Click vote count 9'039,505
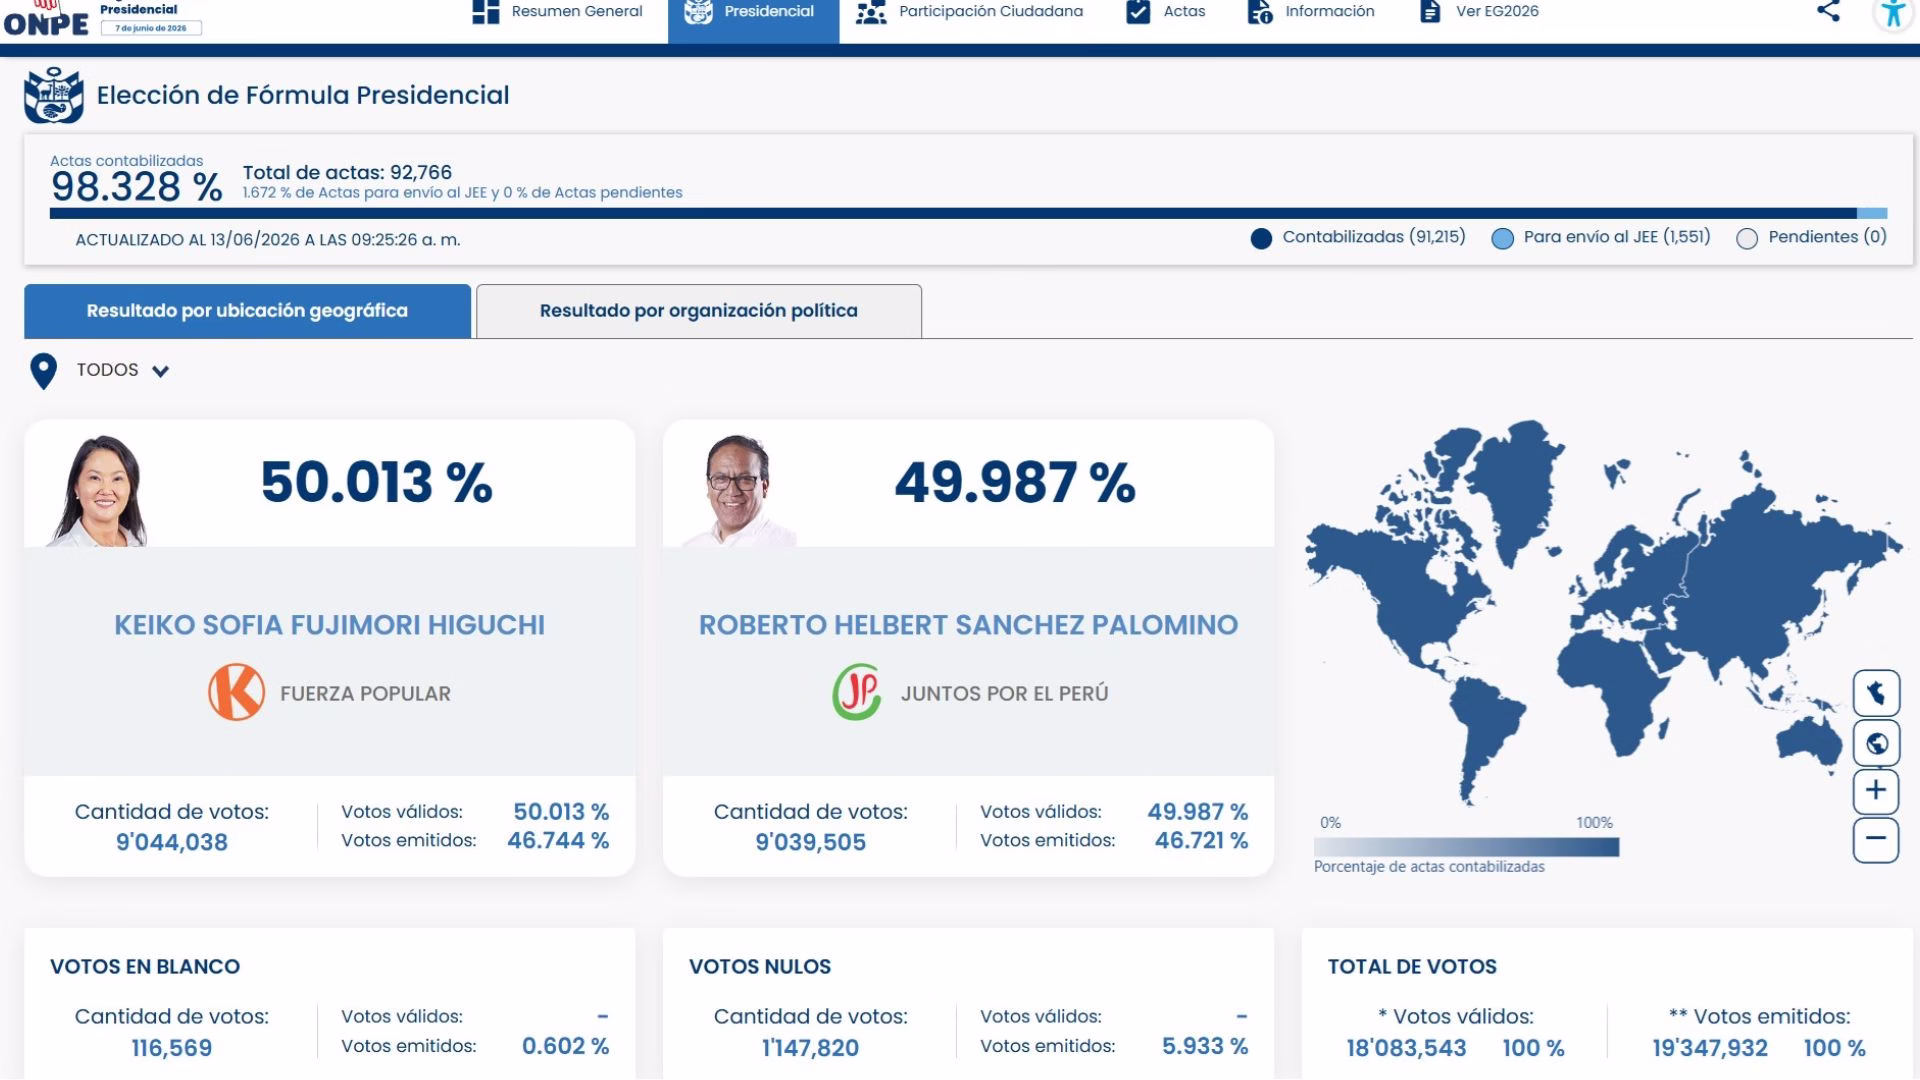This screenshot has width=1920, height=1080. tap(811, 842)
